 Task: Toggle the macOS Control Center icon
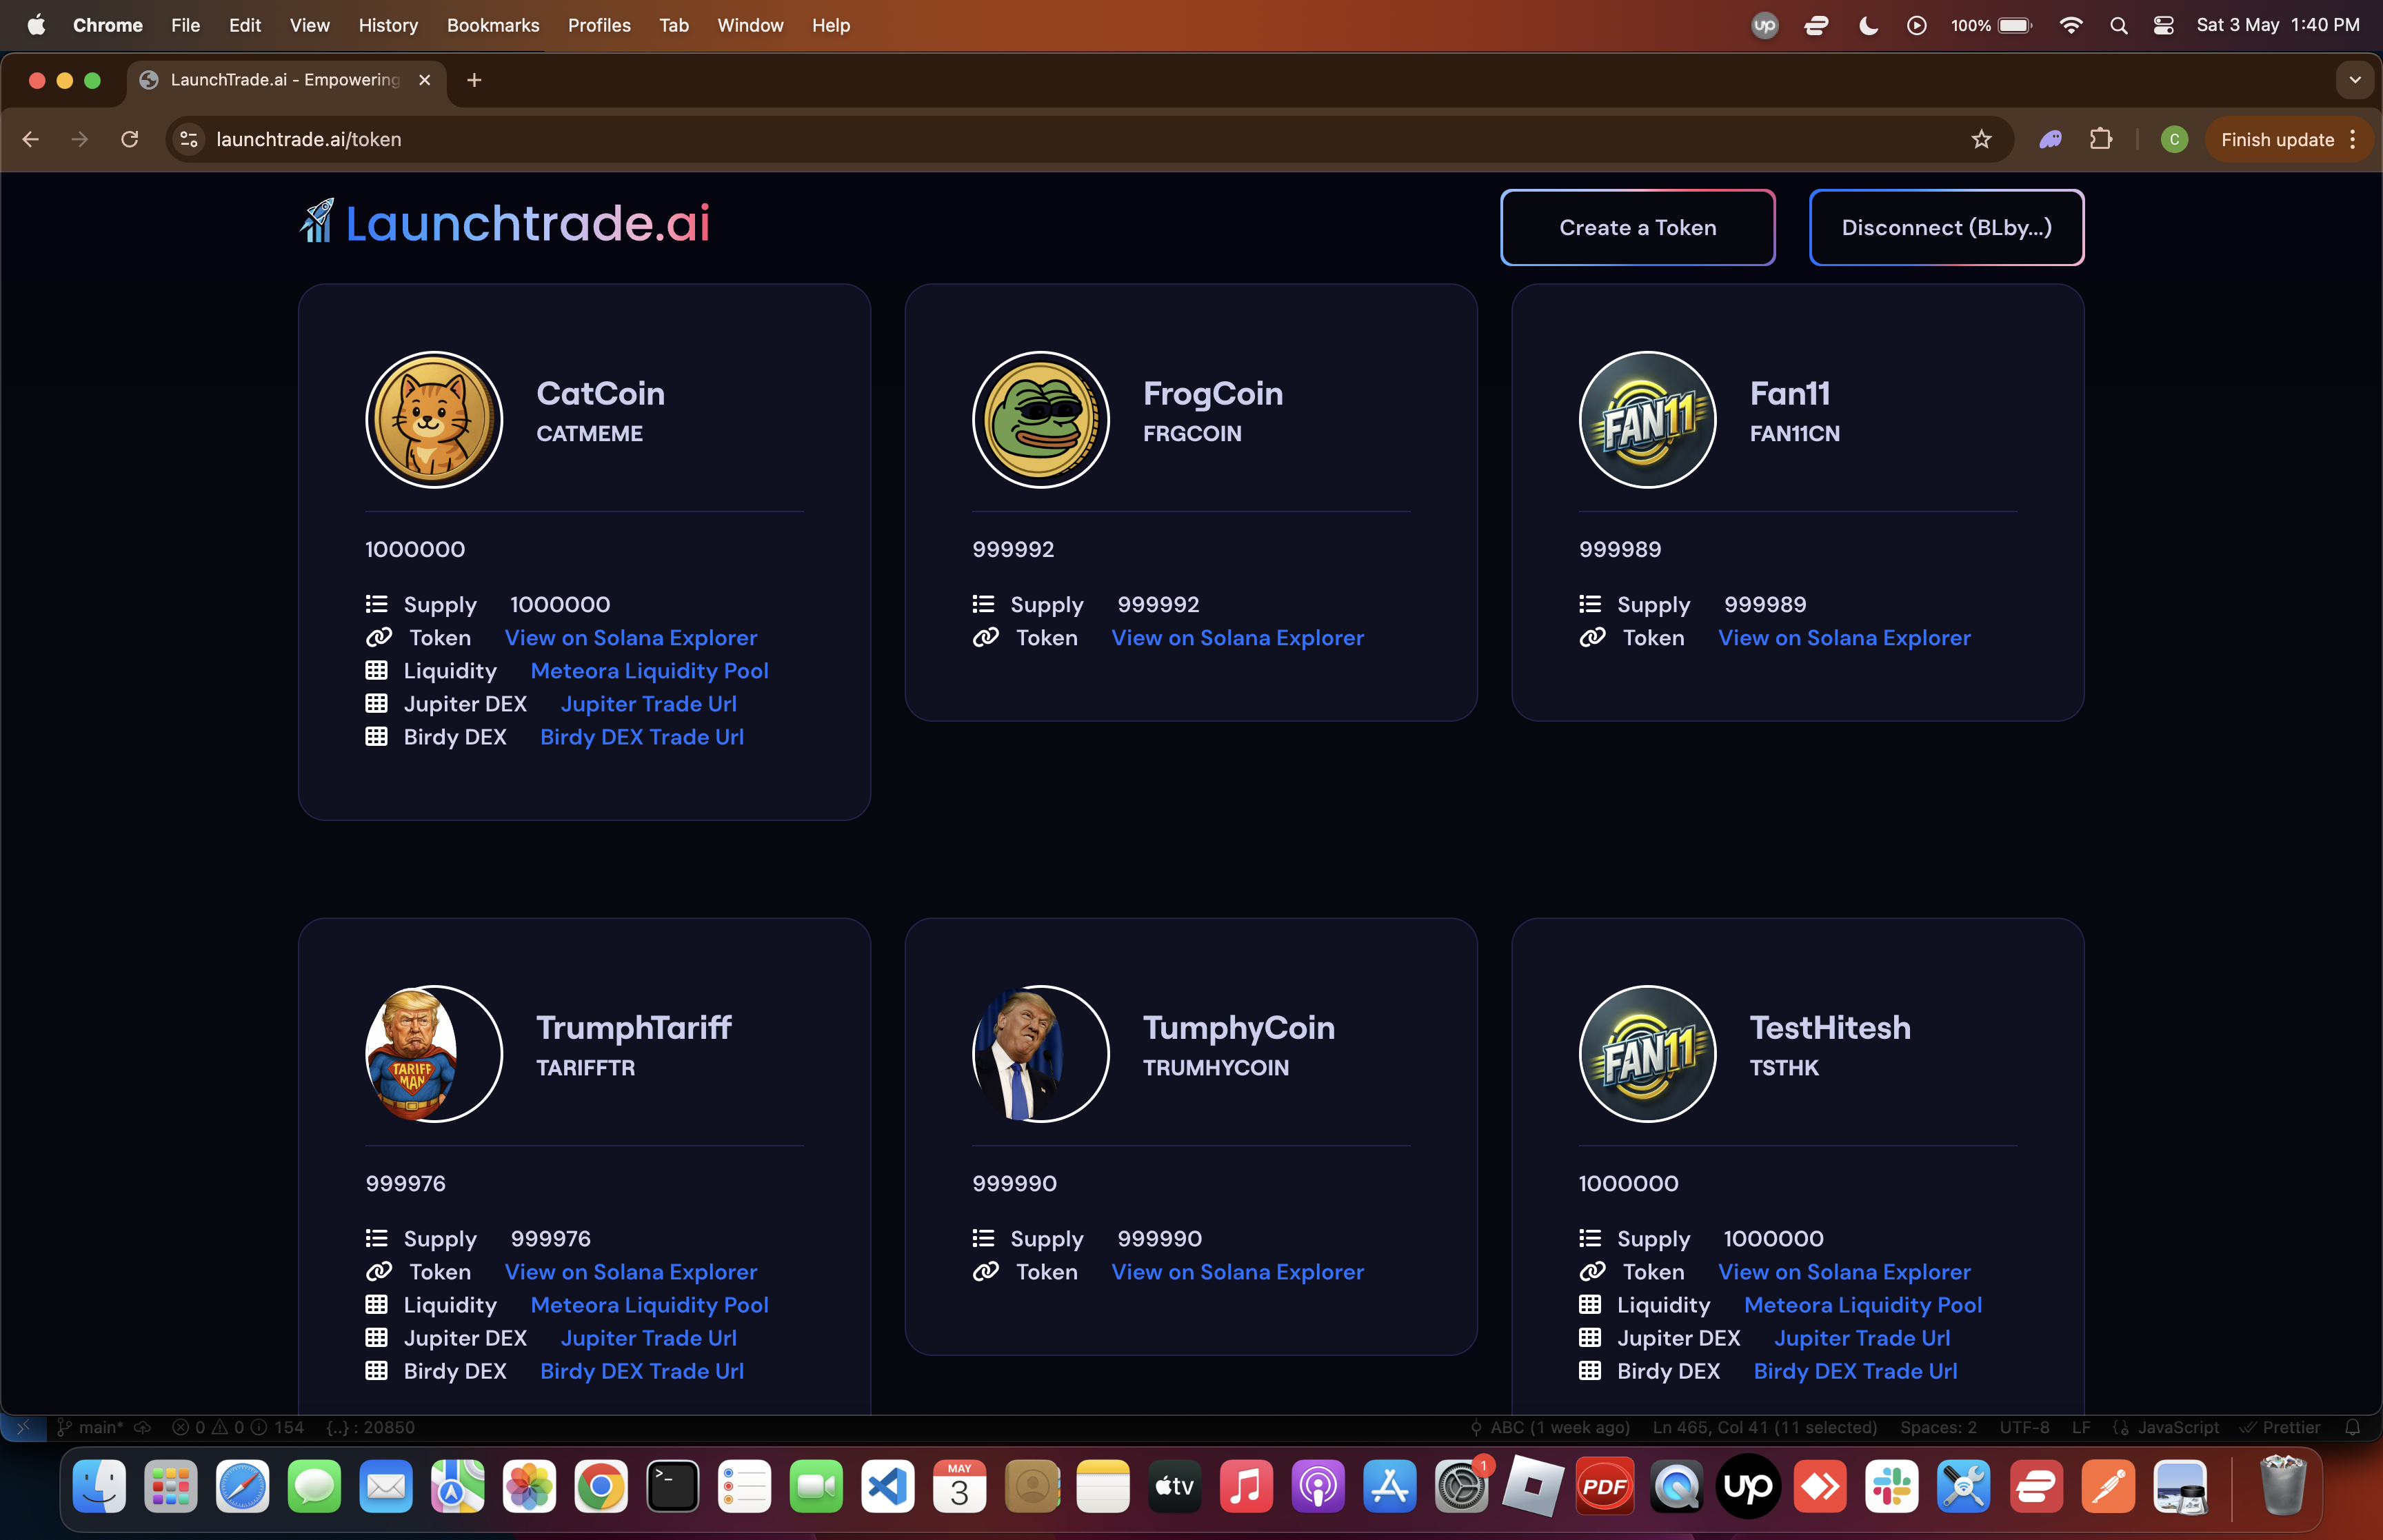coord(2163,25)
